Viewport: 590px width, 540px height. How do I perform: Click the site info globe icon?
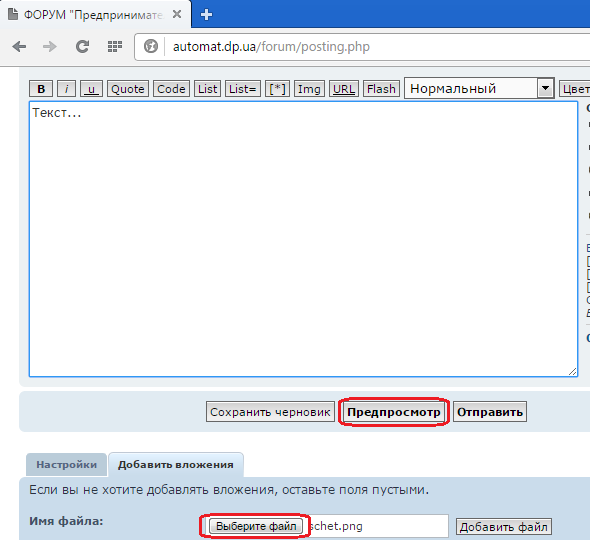point(151,46)
